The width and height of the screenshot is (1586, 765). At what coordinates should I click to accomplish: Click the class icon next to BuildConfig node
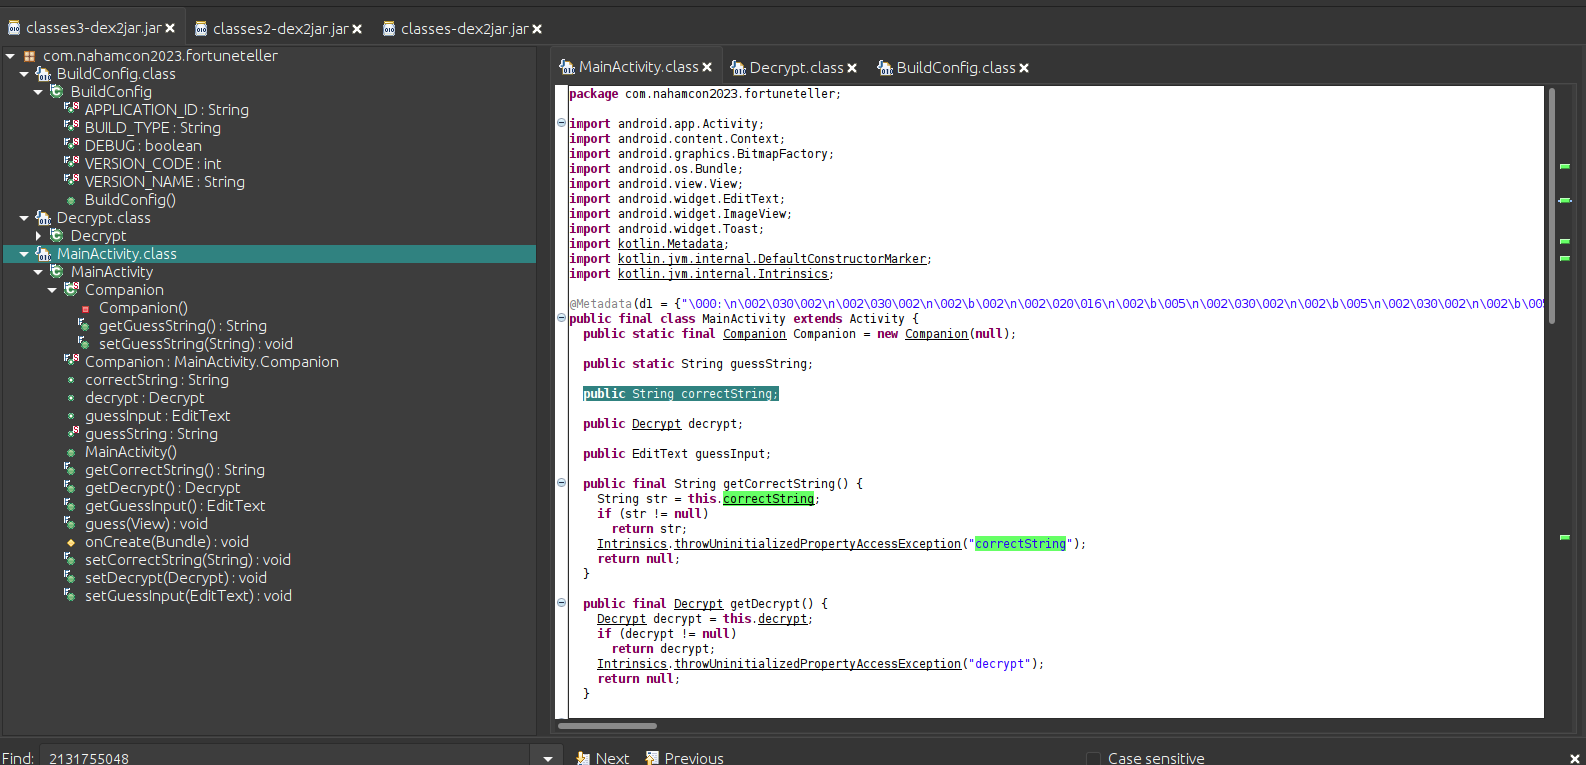coord(57,92)
